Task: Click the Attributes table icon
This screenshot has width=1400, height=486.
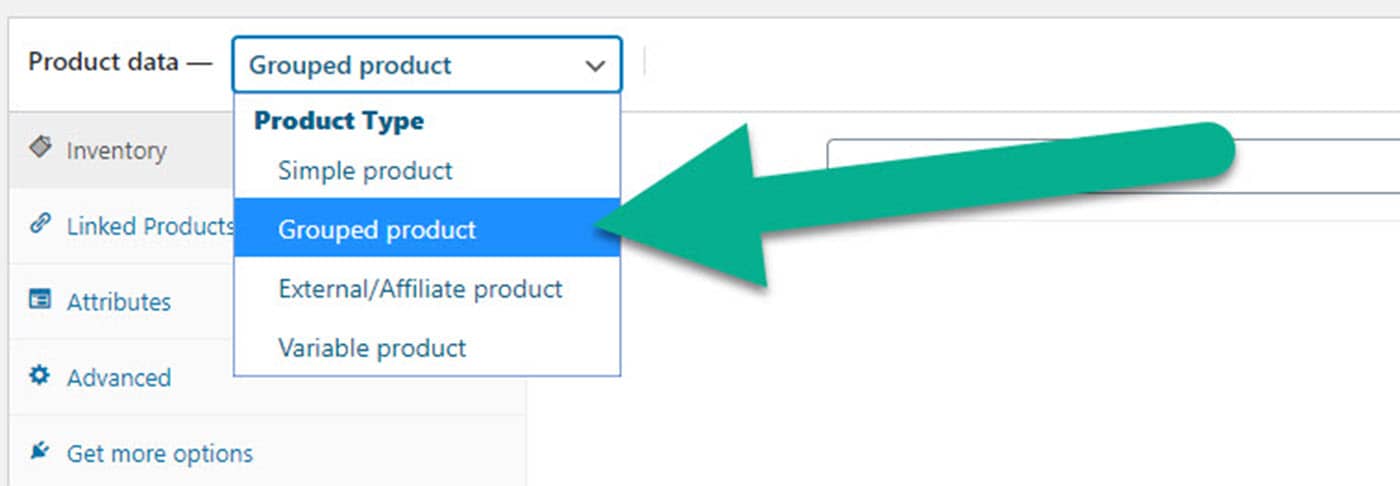Action: point(40,299)
